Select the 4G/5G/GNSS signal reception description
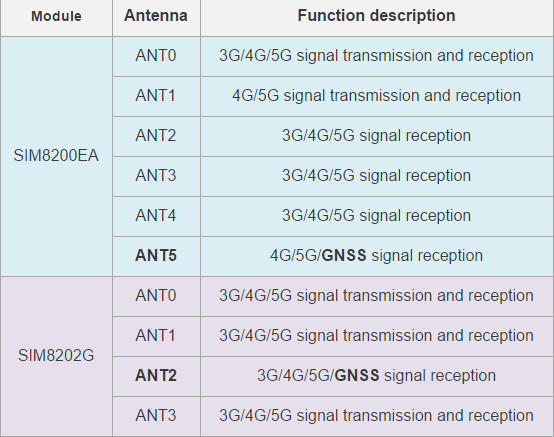 point(377,256)
